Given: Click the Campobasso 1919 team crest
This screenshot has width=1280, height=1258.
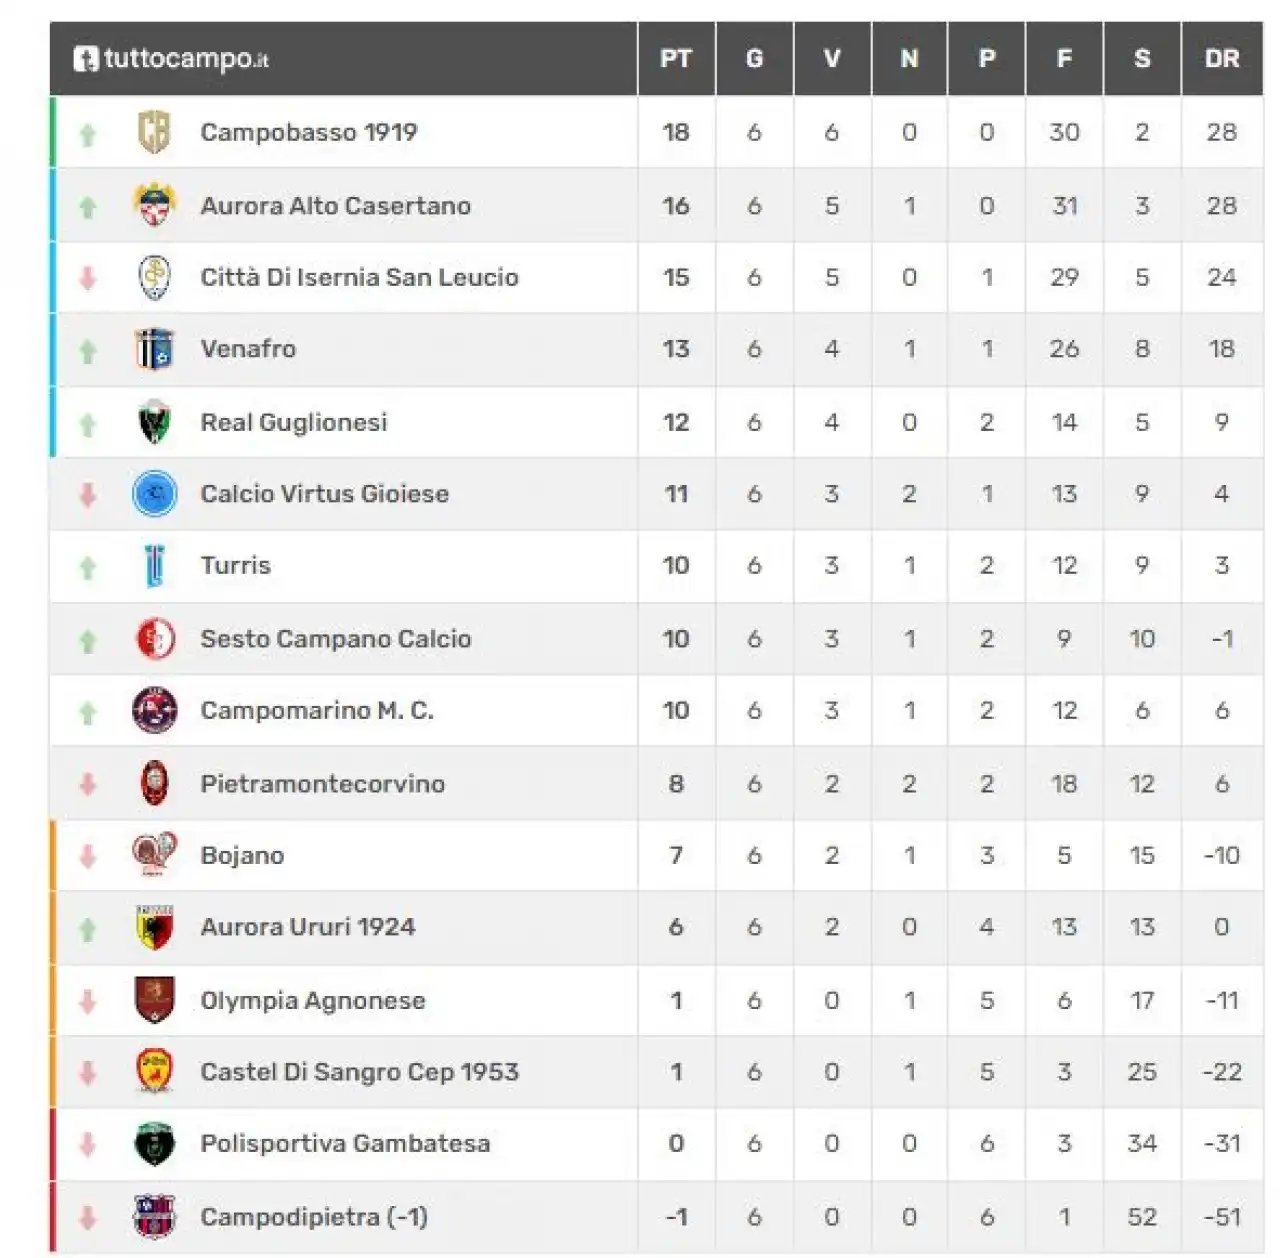Looking at the screenshot, I should (154, 132).
